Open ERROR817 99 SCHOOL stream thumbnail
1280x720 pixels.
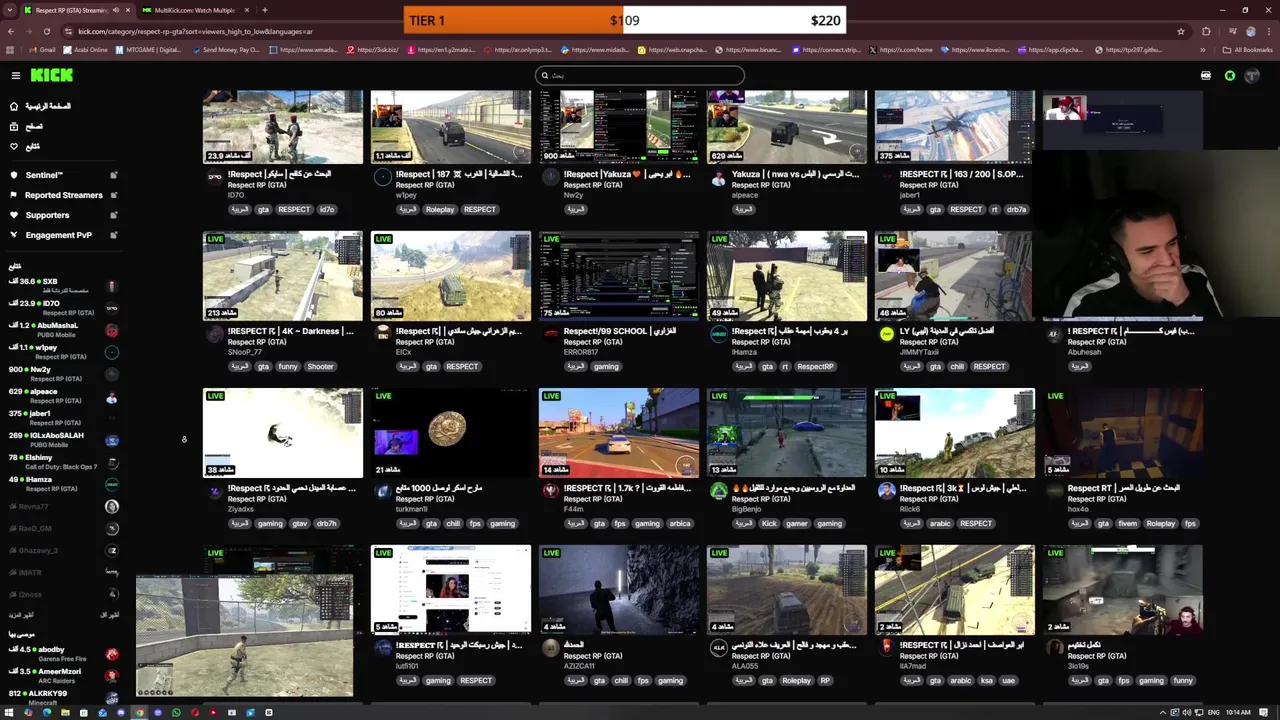[x=619, y=276]
